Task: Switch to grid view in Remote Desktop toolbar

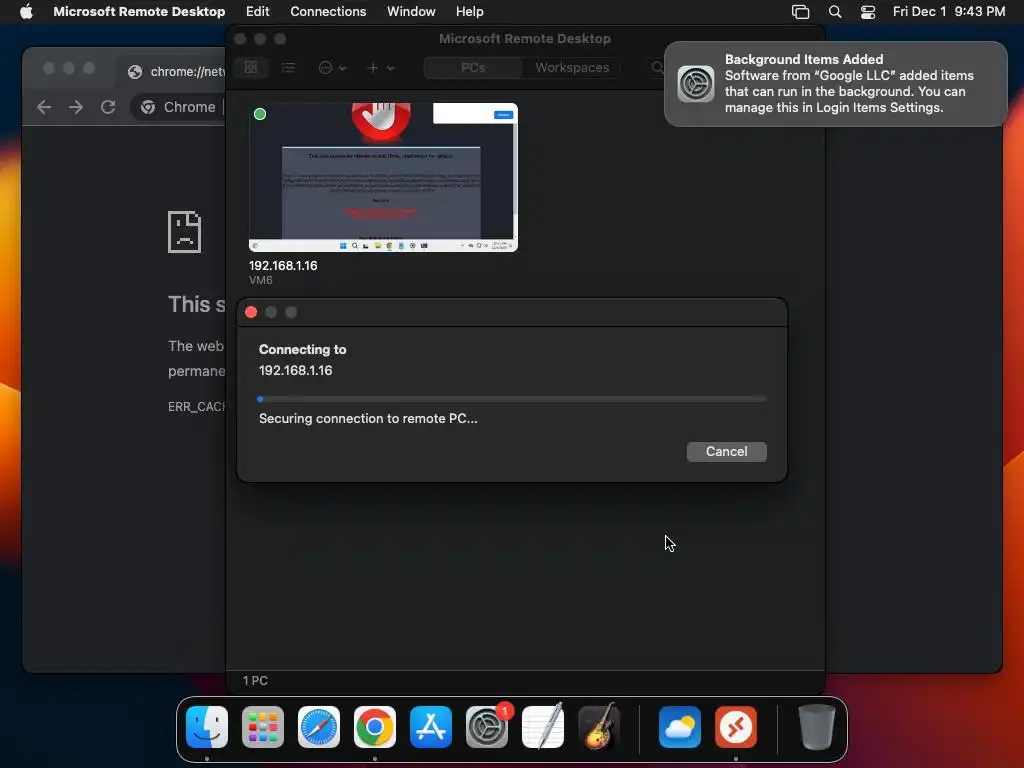Action: (251, 67)
